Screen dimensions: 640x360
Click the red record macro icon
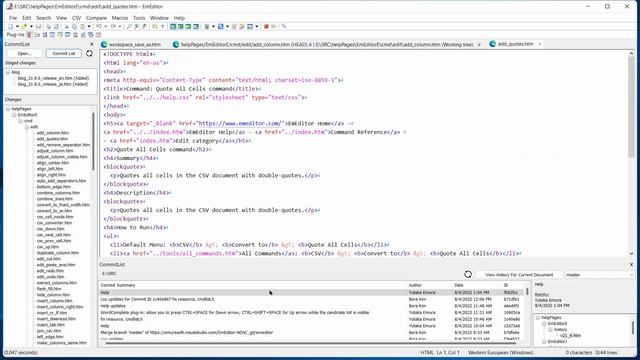coord(266,27)
